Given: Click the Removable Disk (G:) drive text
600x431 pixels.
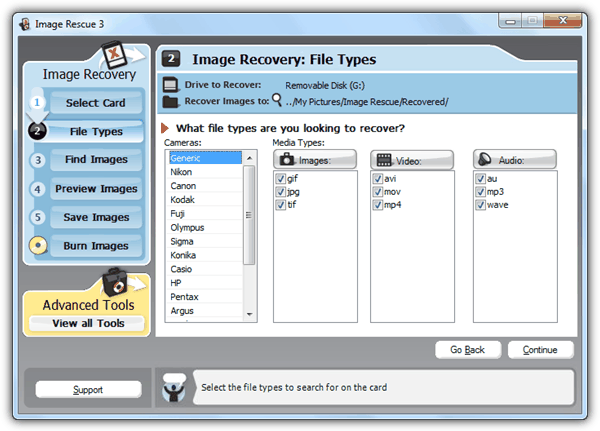Looking at the screenshot, I should click(x=325, y=85).
